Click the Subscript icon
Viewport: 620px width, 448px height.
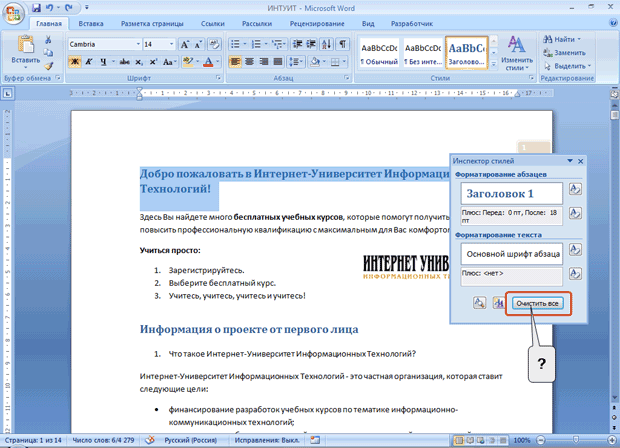(x=139, y=62)
